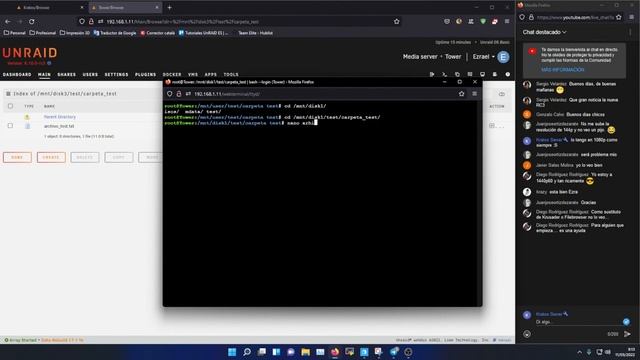The width and height of the screenshot is (640, 360).
Task: Expand the Chat destacado dropdown
Action: [544, 32]
